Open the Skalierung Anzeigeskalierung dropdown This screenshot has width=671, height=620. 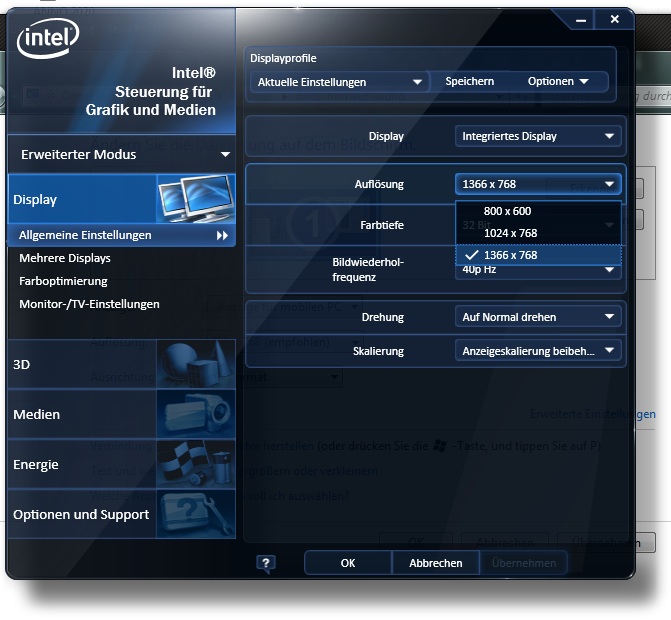tap(538, 351)
